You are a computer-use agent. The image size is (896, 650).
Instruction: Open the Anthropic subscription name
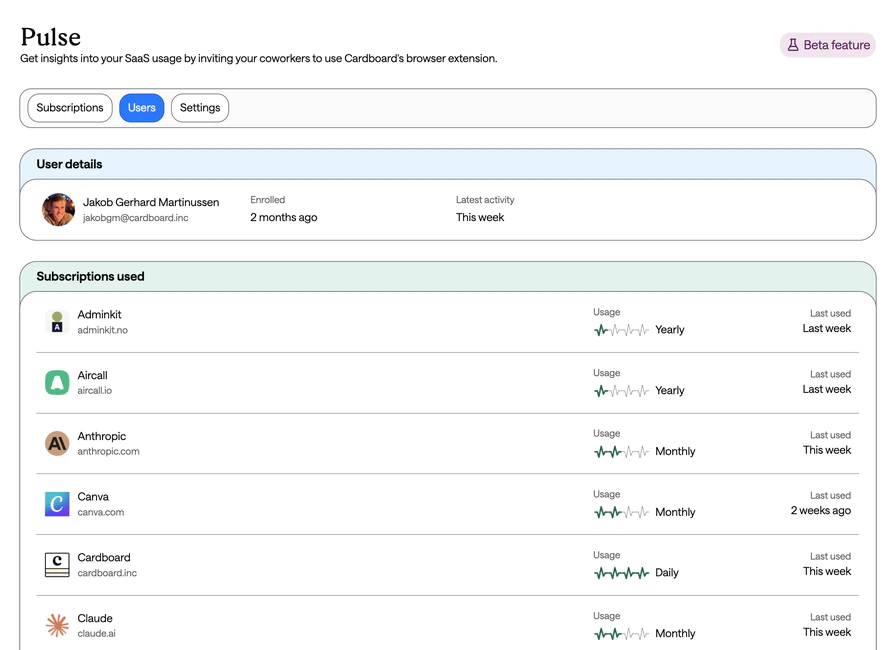point(102,436)
